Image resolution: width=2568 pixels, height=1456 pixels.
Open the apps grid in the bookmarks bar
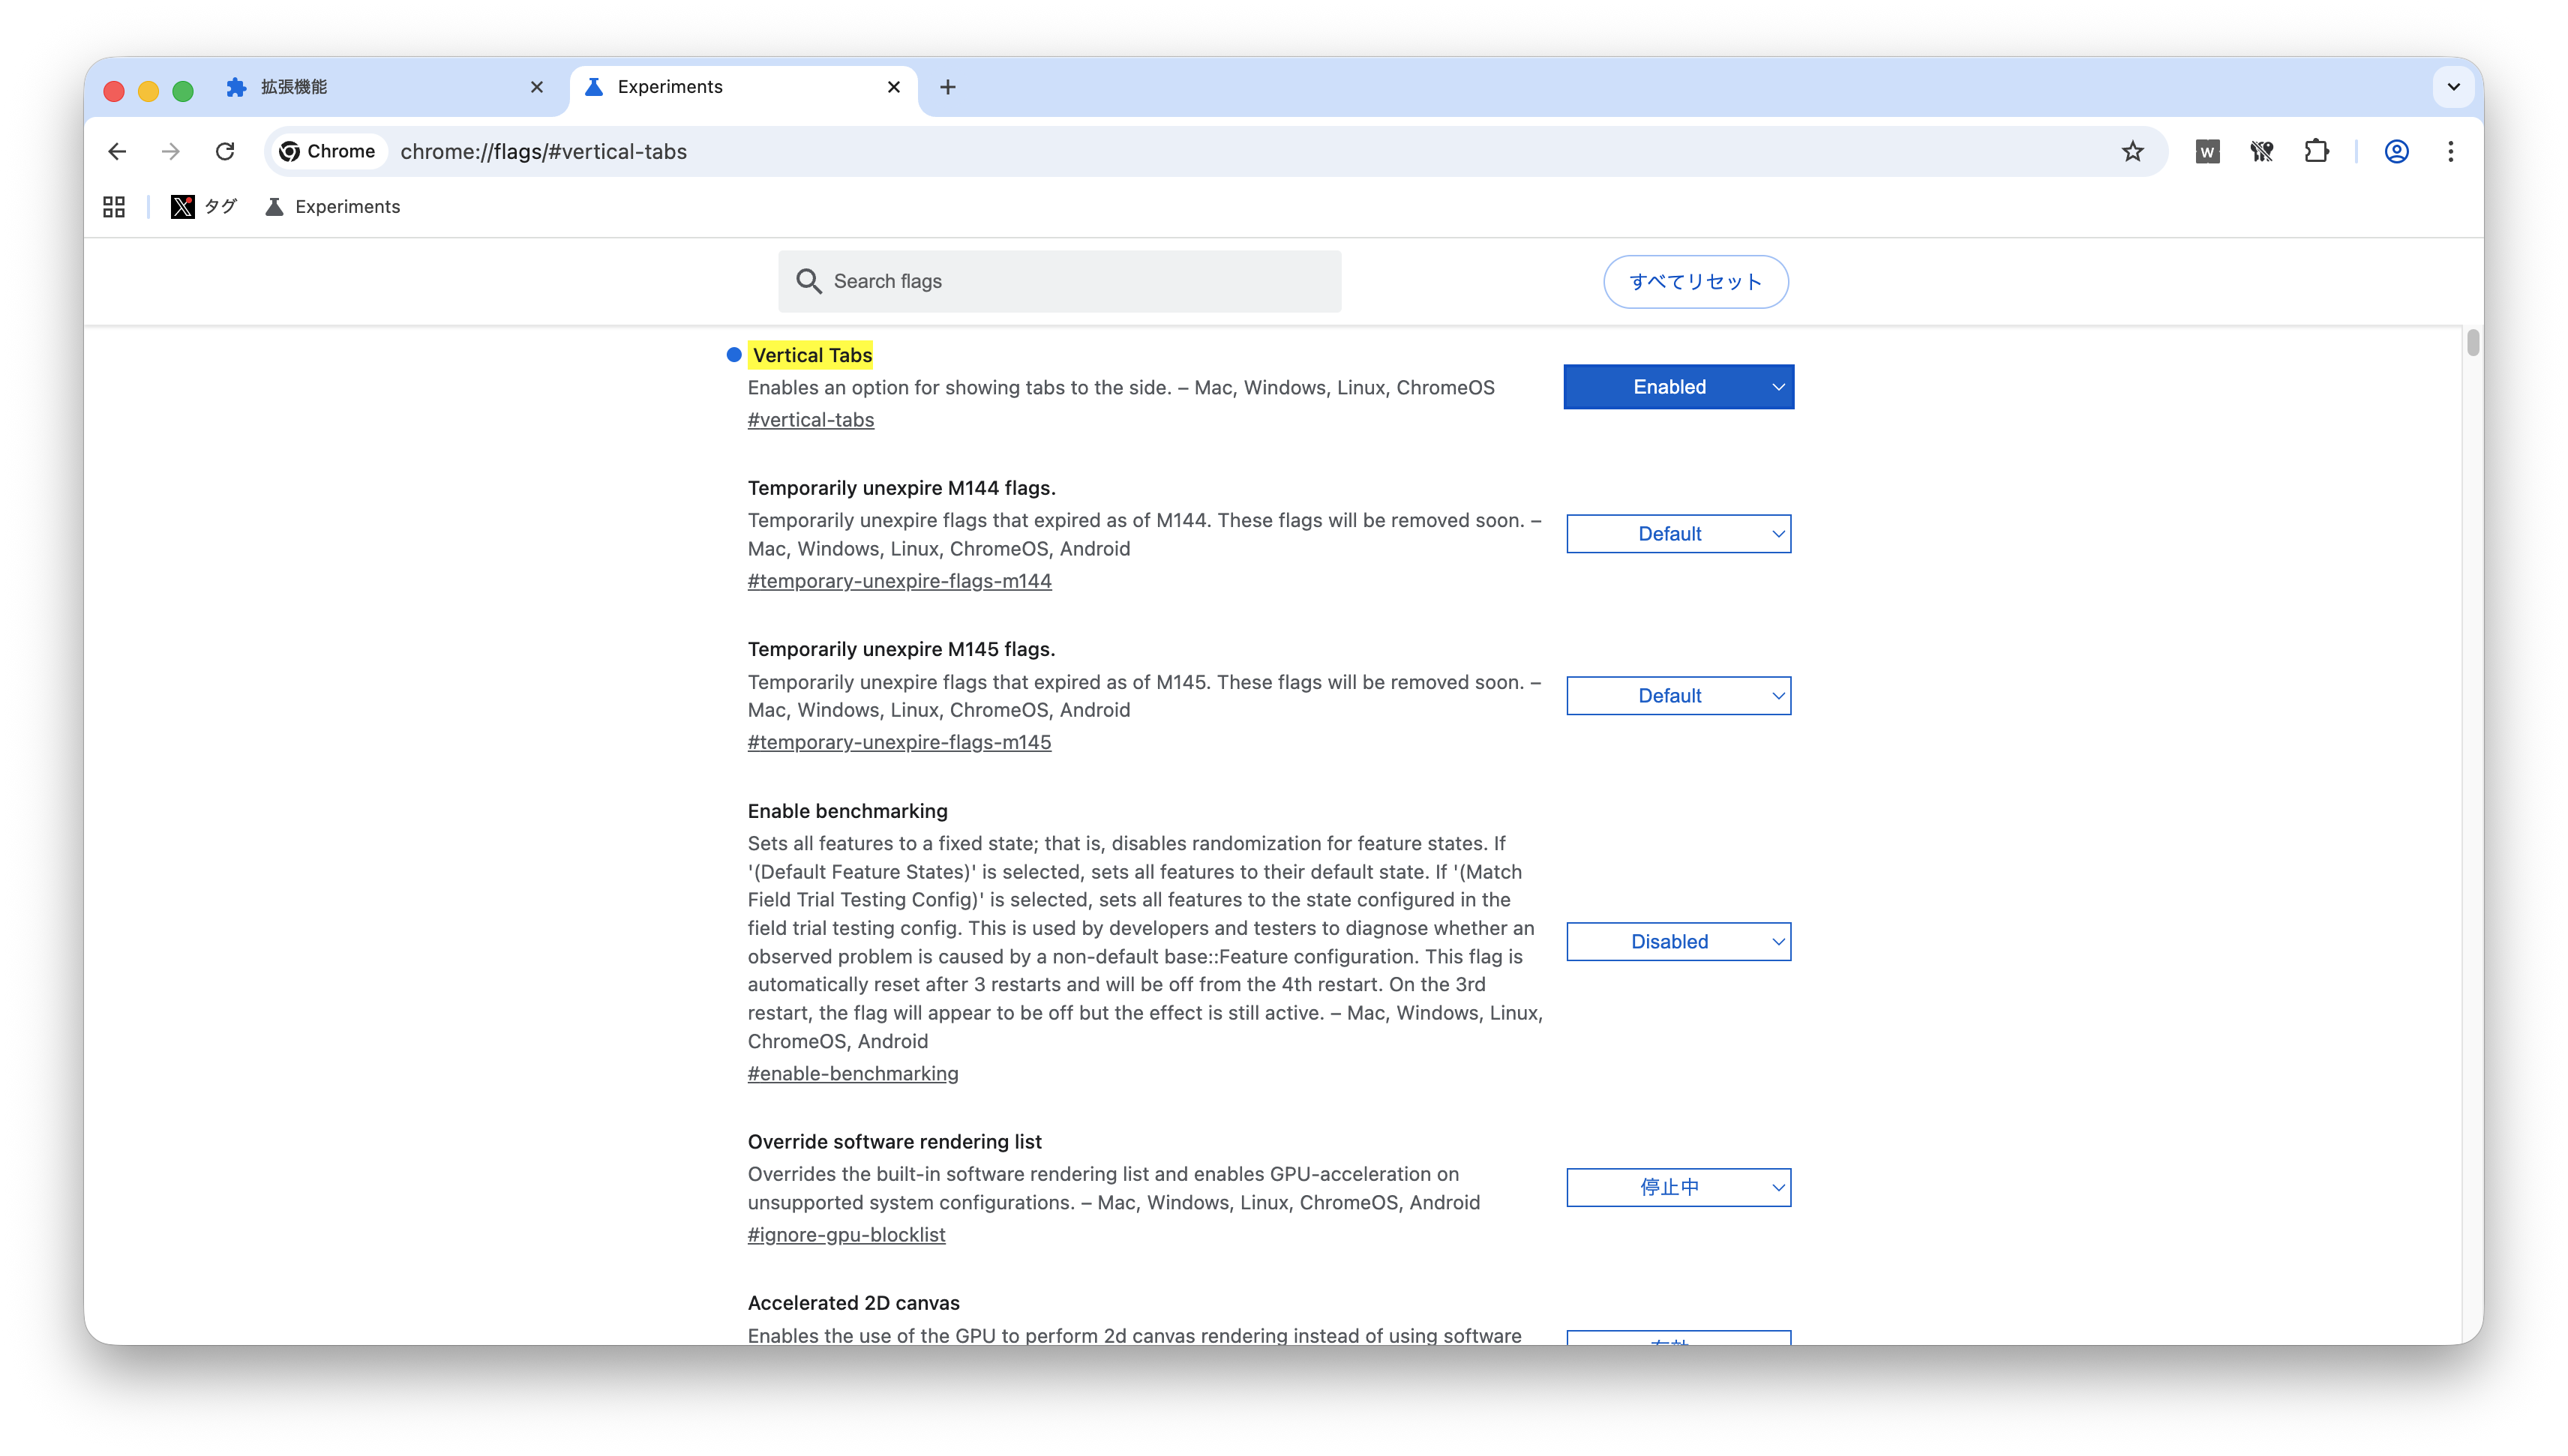pos(114,207)
